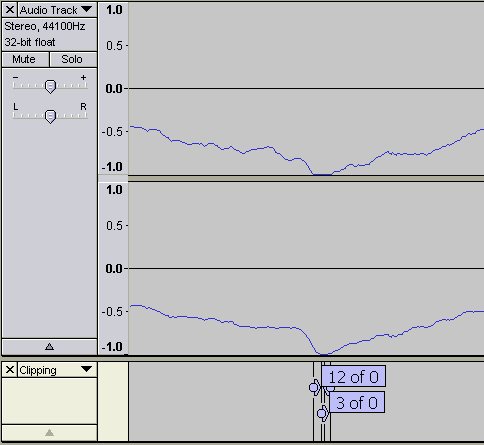Click the clipped trough in lower waveform
The image size is (484, 445).
(x=323, y=354)
